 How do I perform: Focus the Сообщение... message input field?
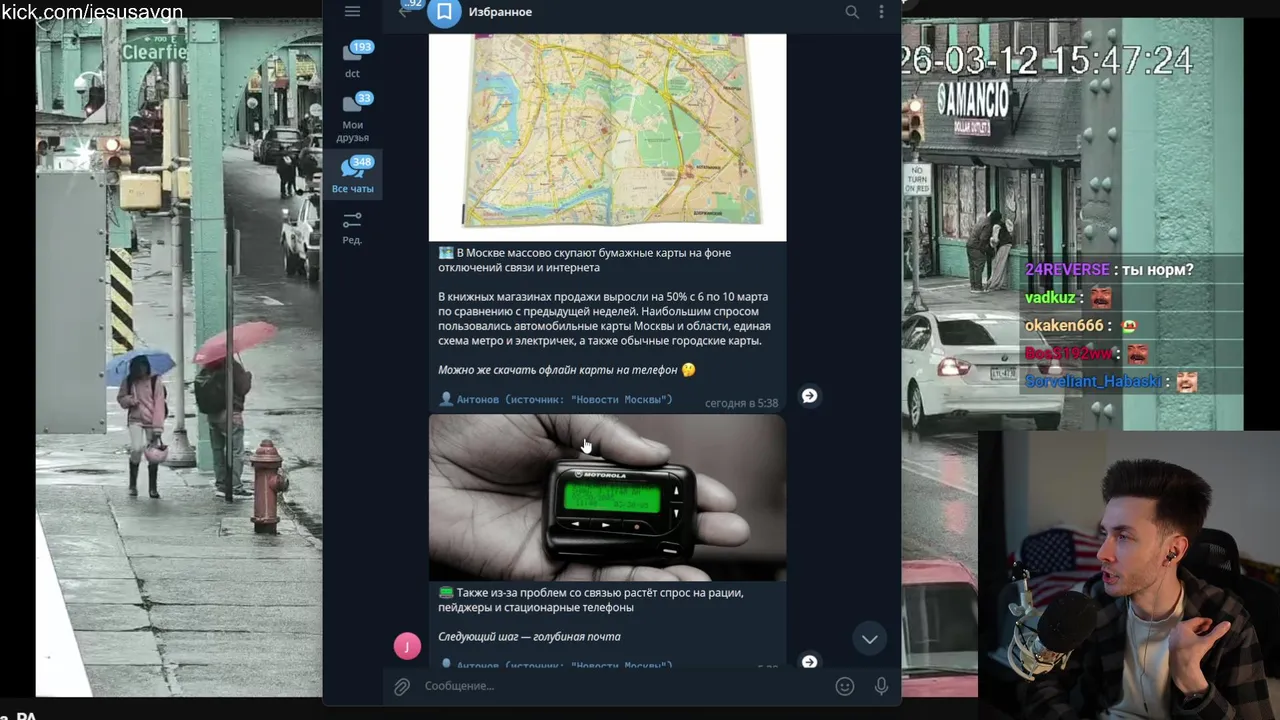pyautogui.click(x=625, y=686)
